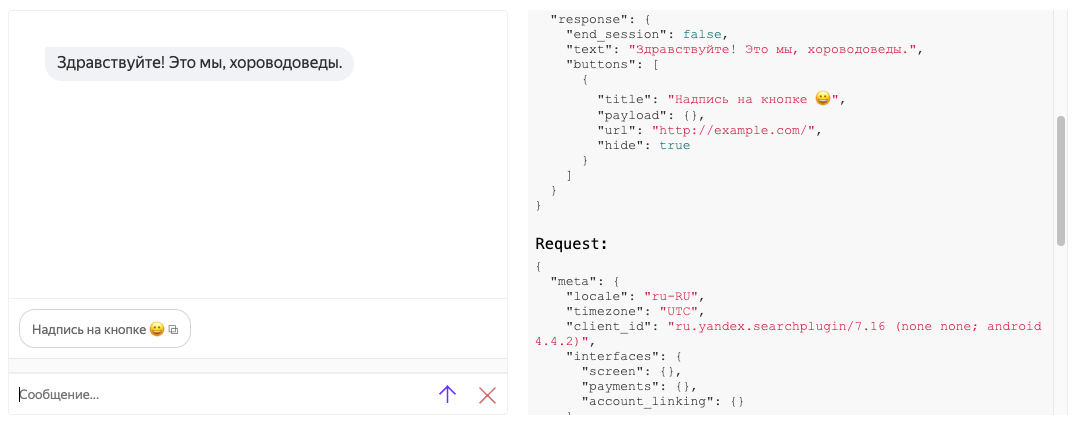Click the "UTC" timezone value
1080x425 pixels.
pyautogui.click(x=681, y=311)
